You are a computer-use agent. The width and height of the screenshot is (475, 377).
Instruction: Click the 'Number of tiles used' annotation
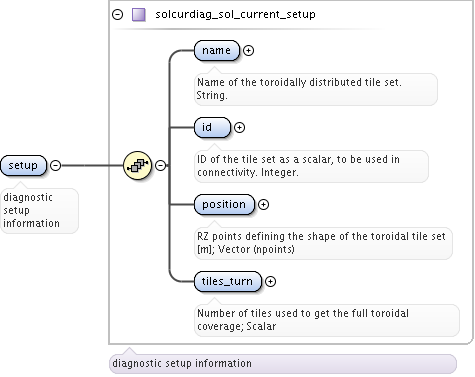click(x=327, y=320)
